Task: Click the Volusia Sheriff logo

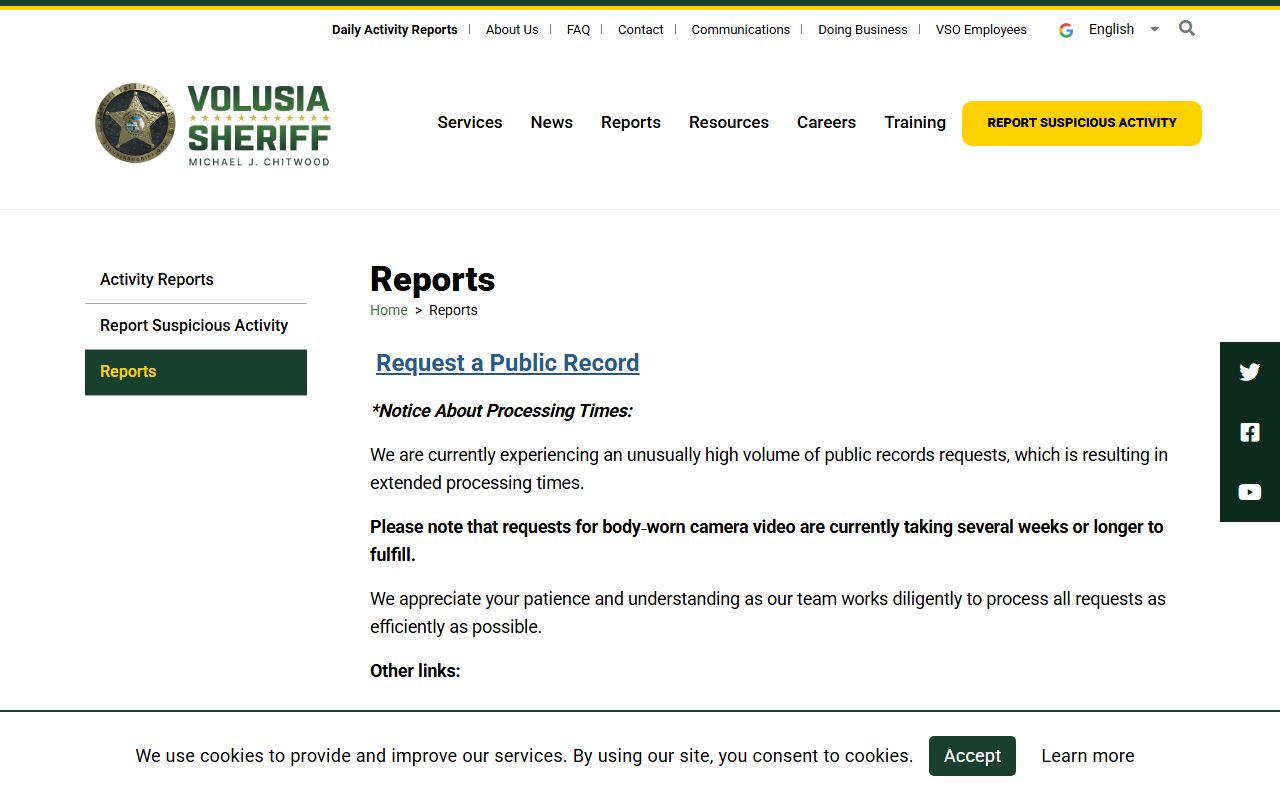Action: click(212, 124)
